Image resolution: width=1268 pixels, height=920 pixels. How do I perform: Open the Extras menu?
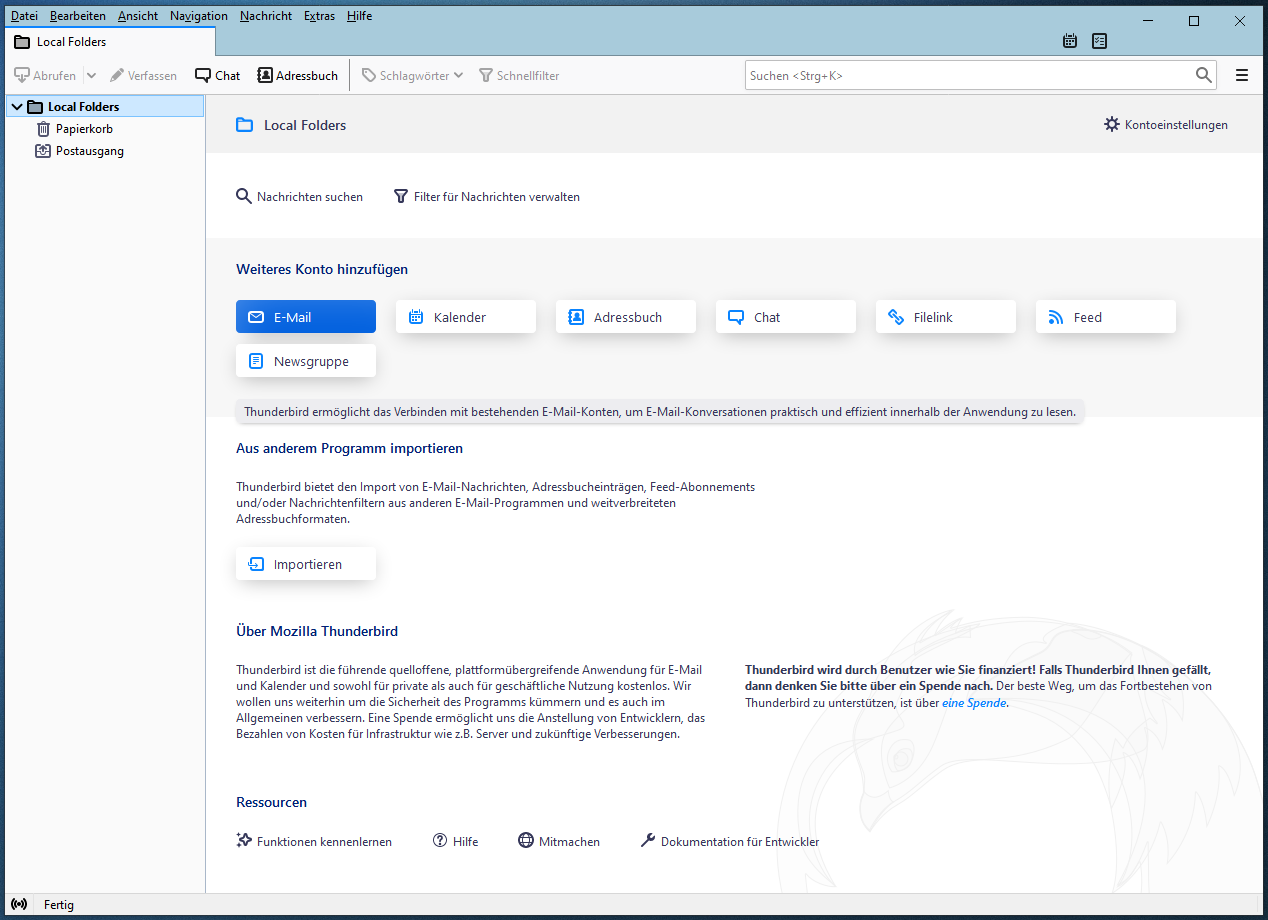point(319,16)
